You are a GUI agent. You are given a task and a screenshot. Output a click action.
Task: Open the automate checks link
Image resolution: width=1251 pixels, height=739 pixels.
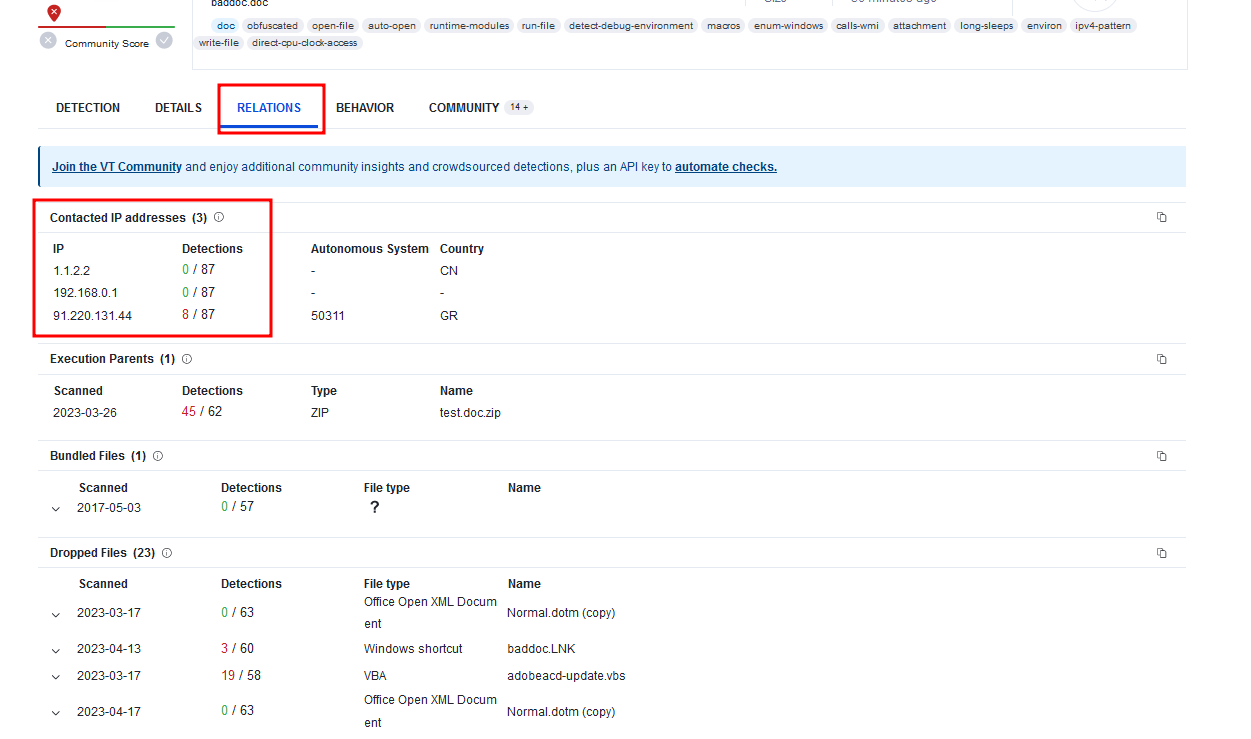725,166
